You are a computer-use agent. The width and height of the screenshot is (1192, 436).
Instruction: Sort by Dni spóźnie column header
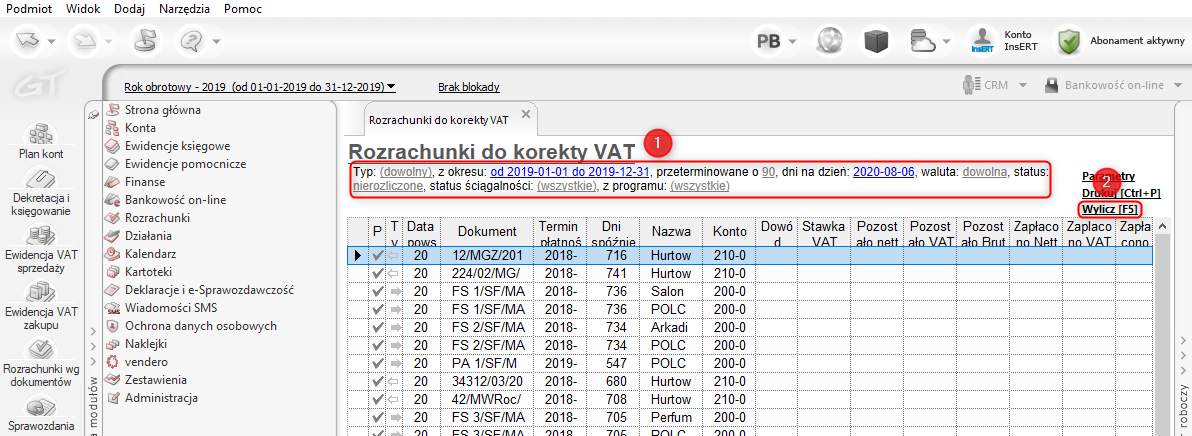click(x=613, y=232)
